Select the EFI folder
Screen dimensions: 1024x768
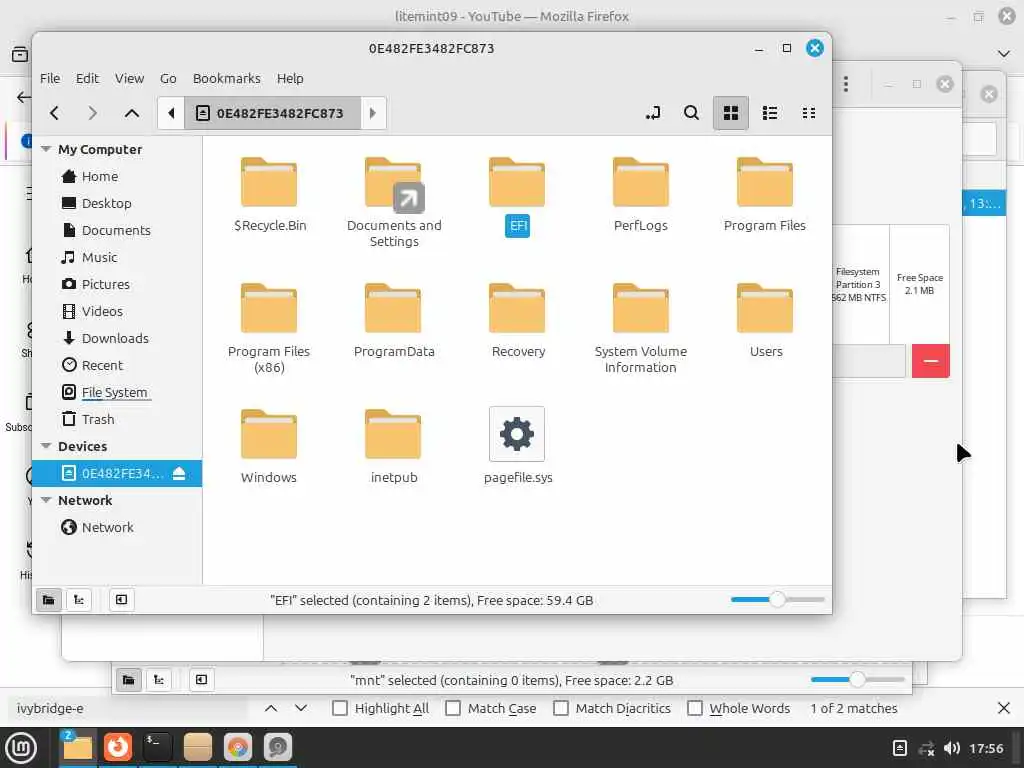[517, 182]
